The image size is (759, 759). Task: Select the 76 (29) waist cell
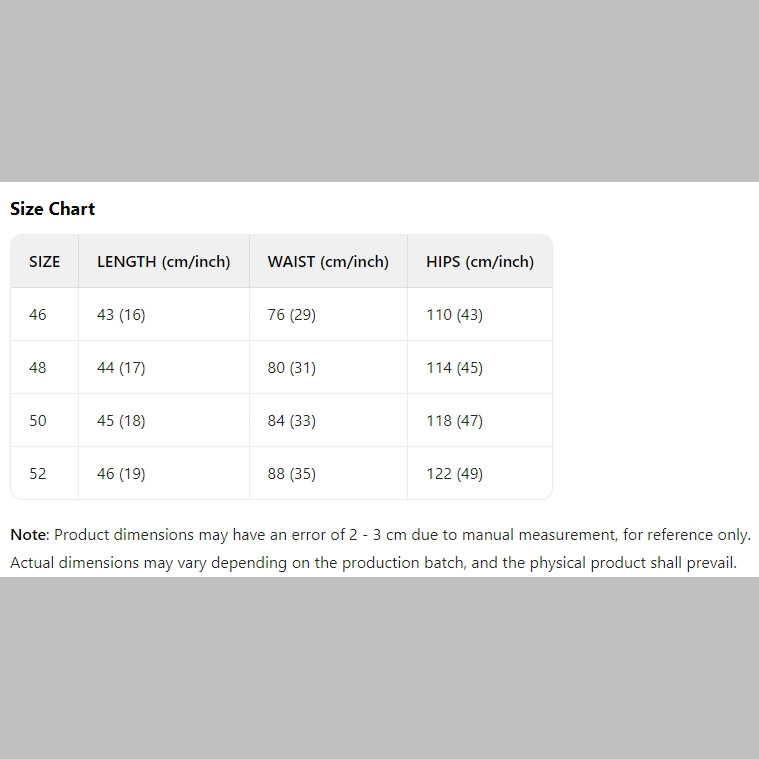291,315
